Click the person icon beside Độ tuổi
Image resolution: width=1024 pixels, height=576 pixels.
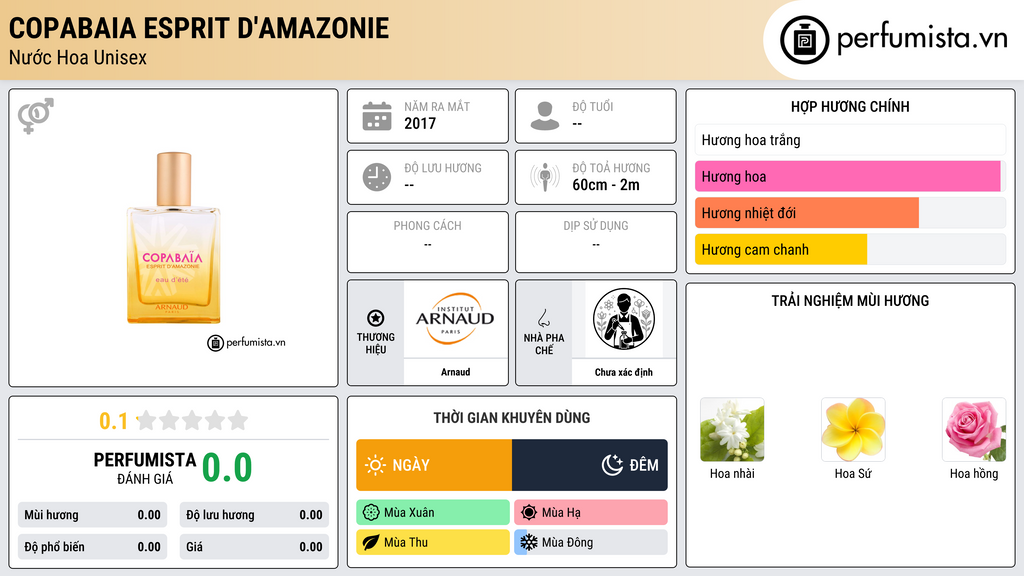(x=545, y=116)
